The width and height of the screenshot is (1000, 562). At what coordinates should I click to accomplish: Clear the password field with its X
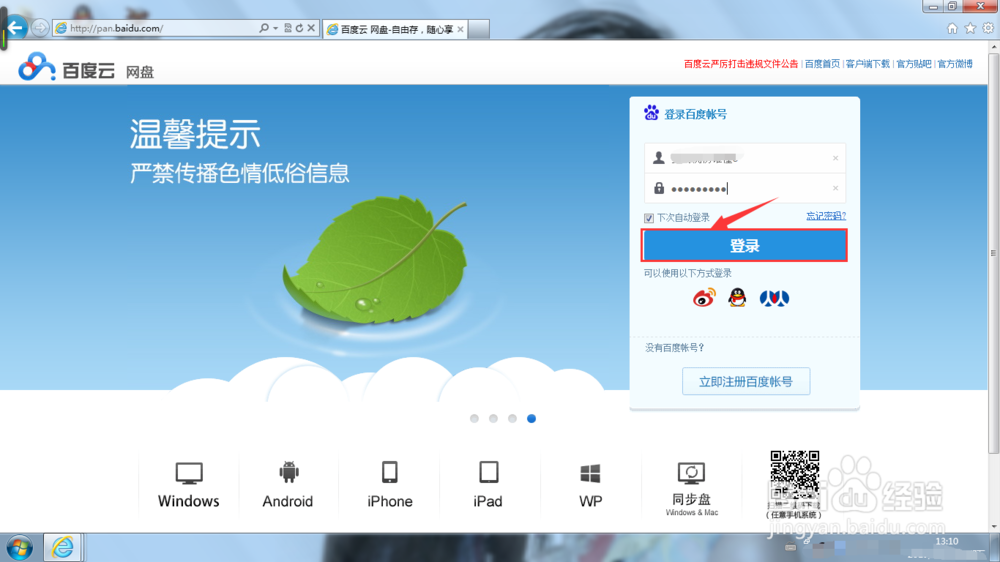point(835,188)
